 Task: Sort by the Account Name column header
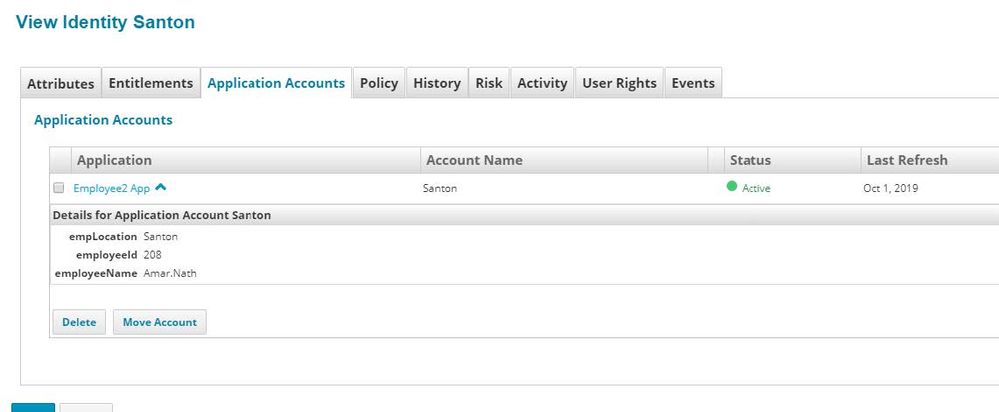[474, 160]
